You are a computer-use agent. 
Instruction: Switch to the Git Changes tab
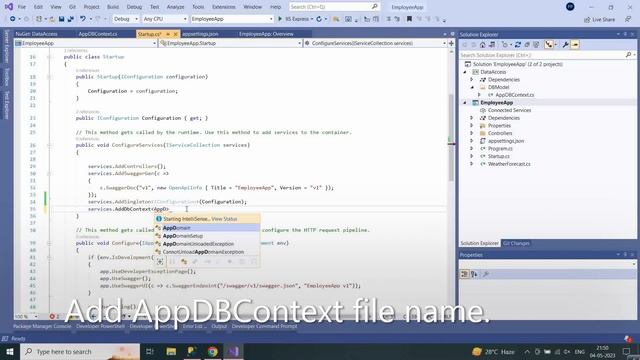pyautogui.click(x=516, y=243)
